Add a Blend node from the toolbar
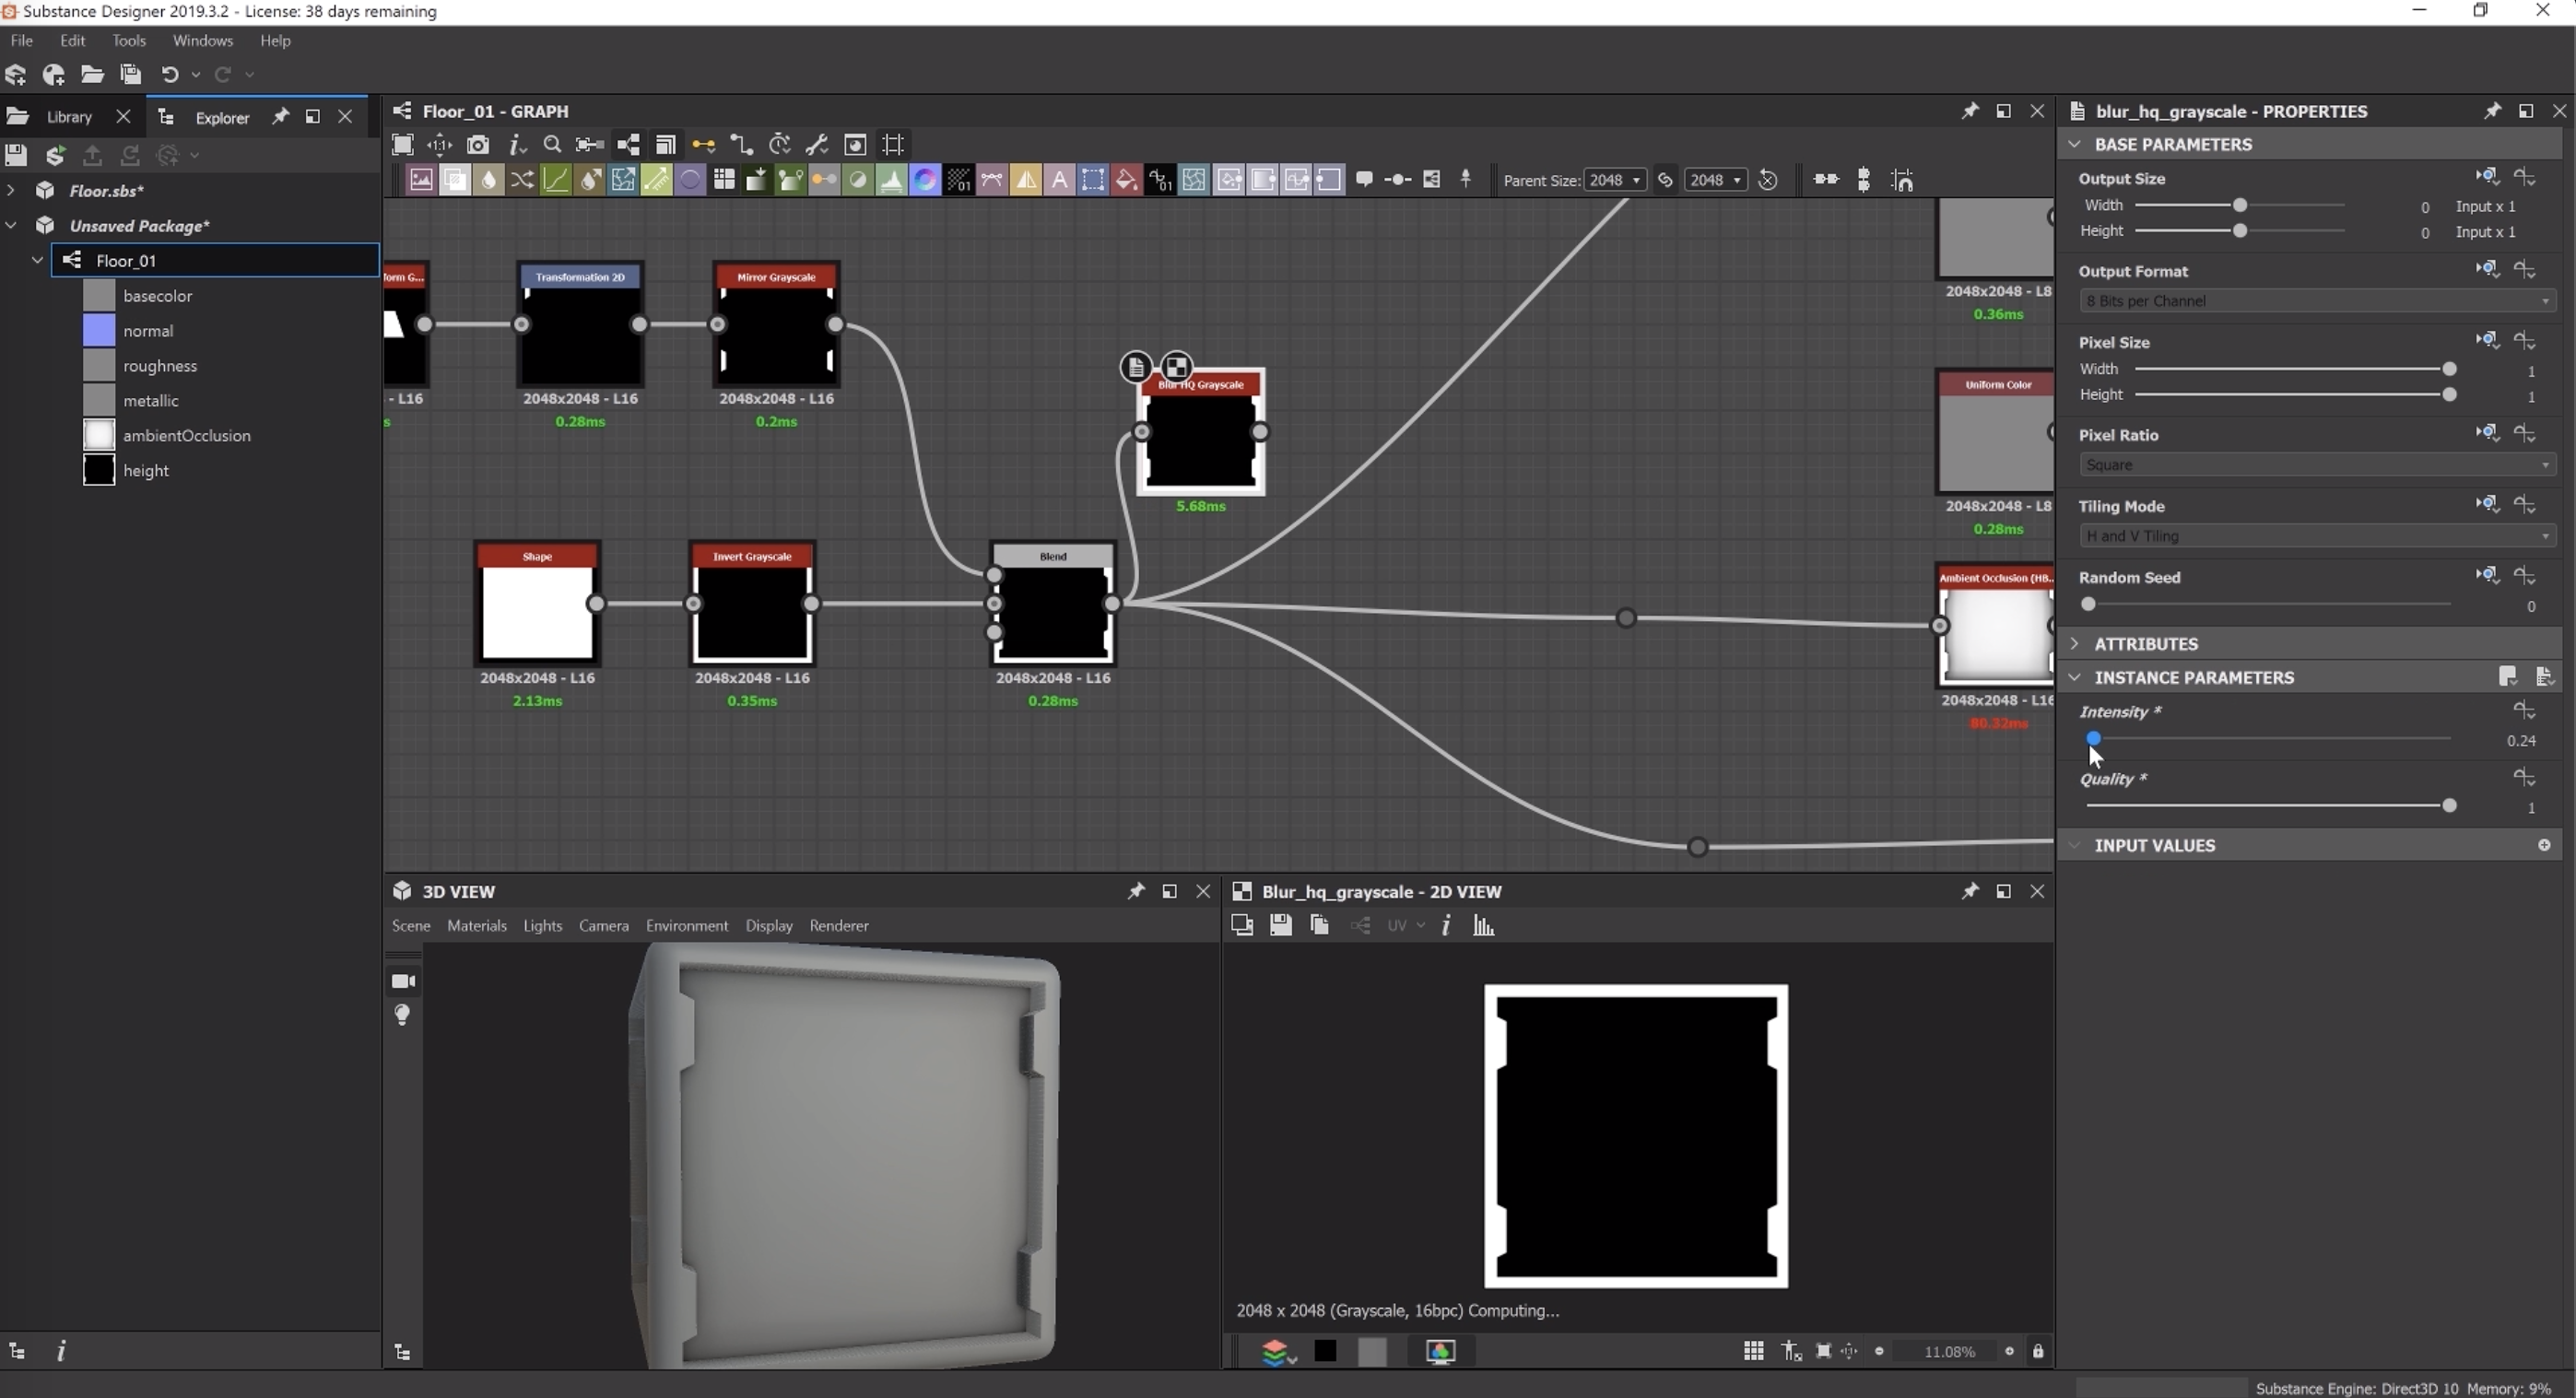Viewport: 2576px width, 1398px height. click(x=455, y=180)
